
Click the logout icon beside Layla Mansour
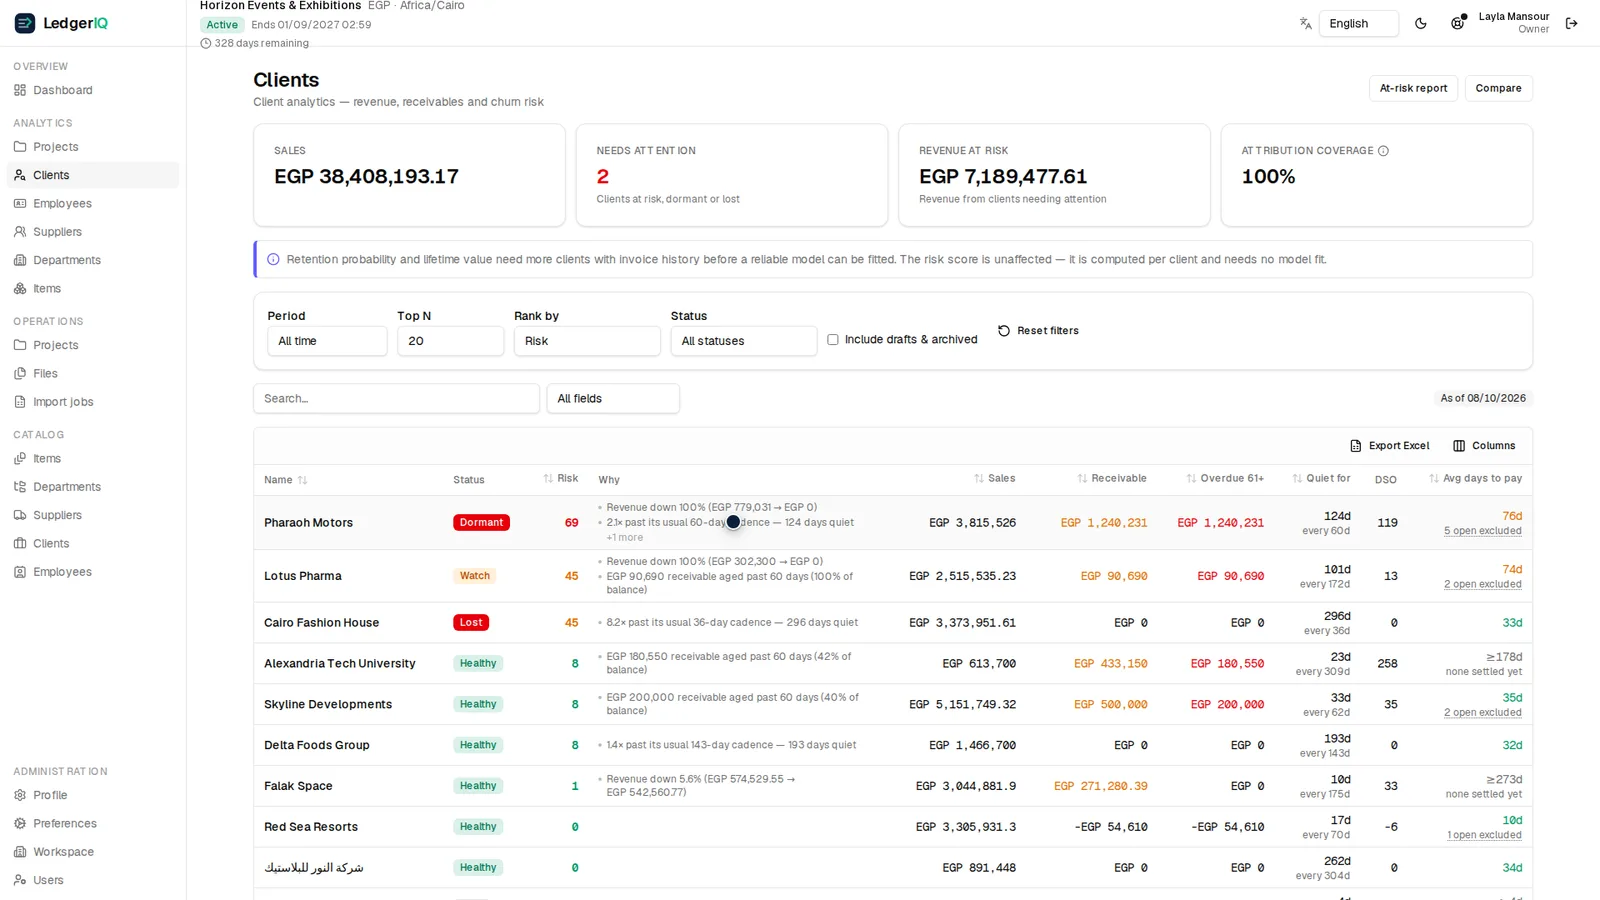pos(1572,24)
